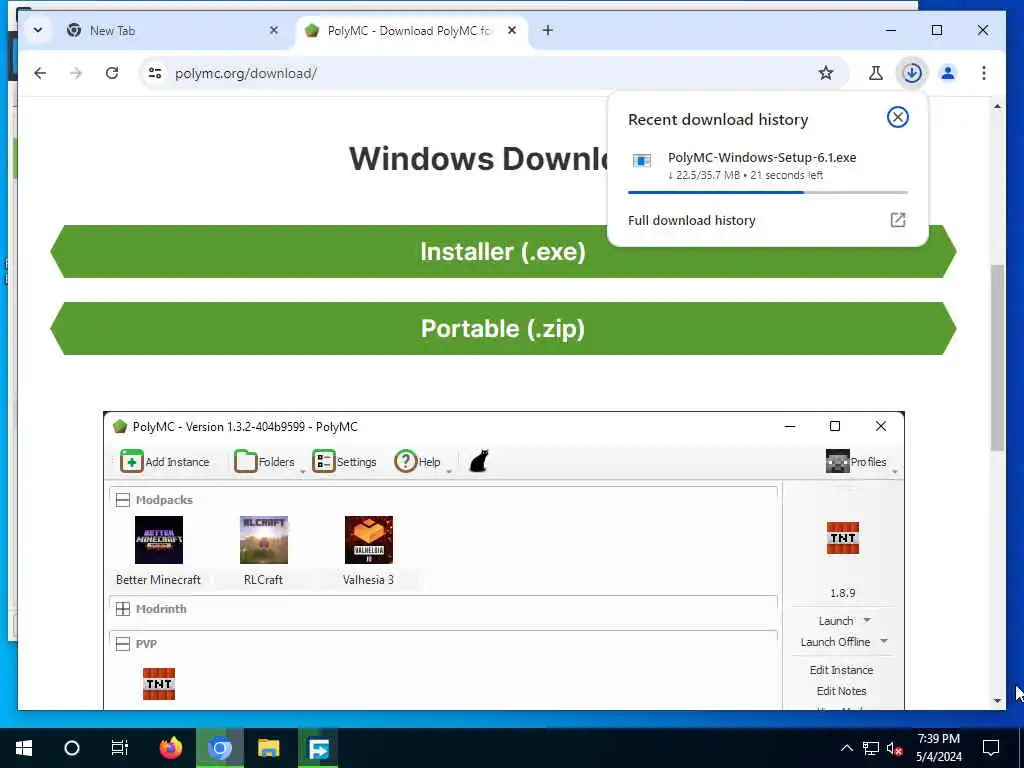The height and width of the screenshot is (768, 1024).
Task: Launch Firefox from the taskbar
Action: click(x=171, y=748)
